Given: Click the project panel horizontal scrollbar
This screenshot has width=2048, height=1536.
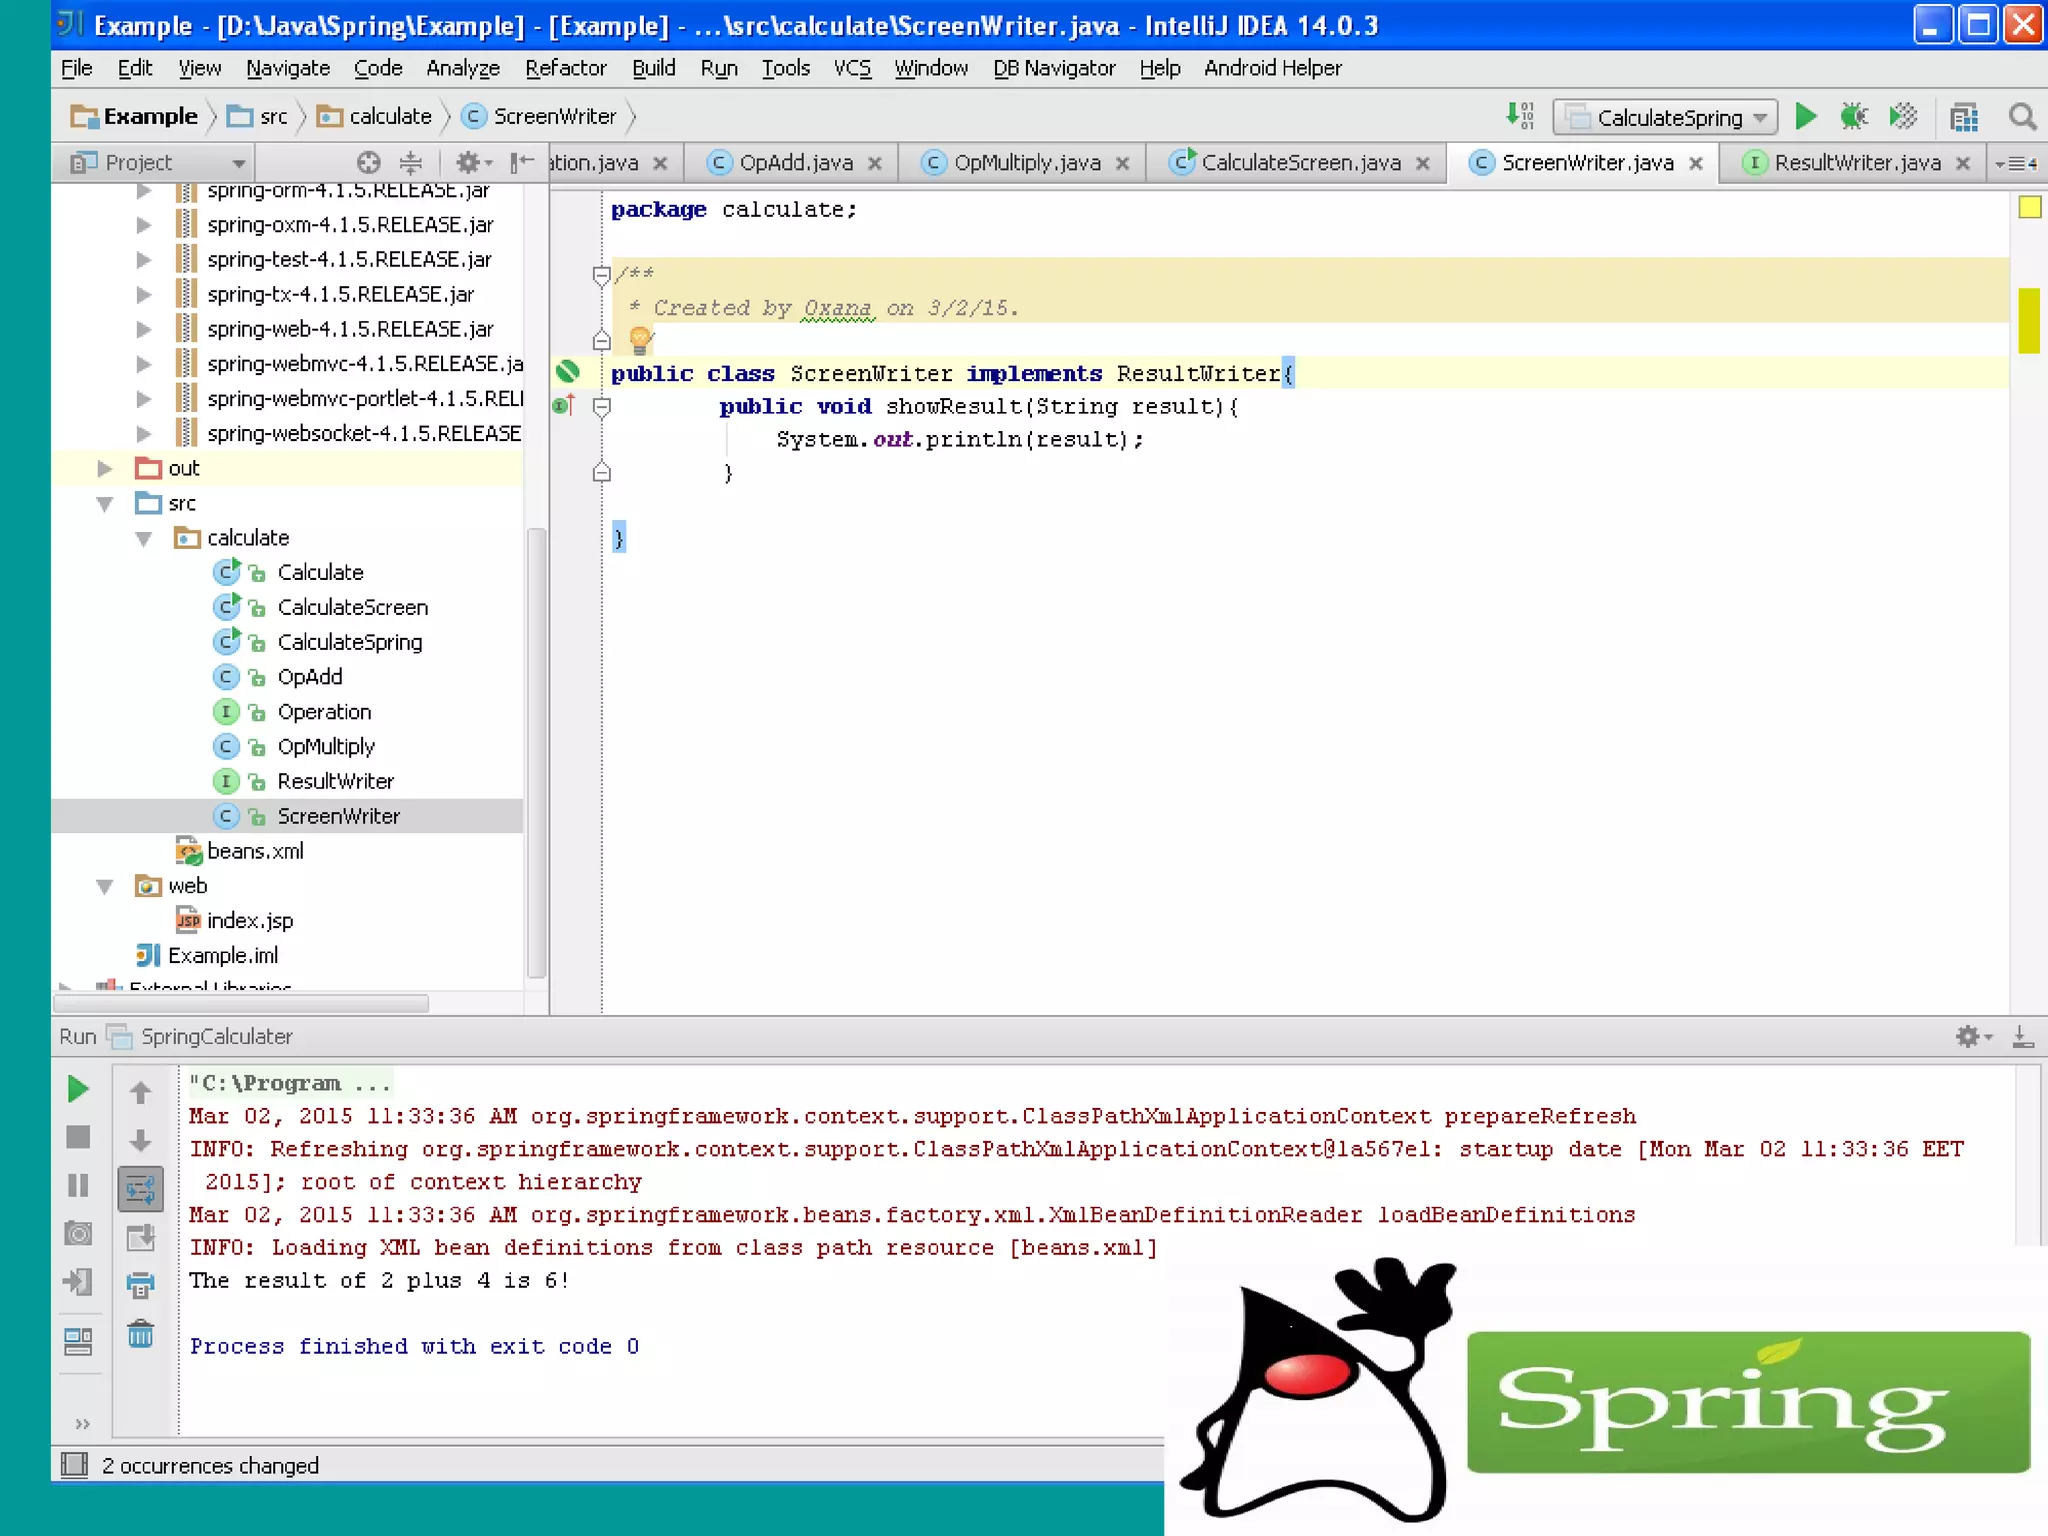Looking at the screenshot, I should [x=242, y=1003].
